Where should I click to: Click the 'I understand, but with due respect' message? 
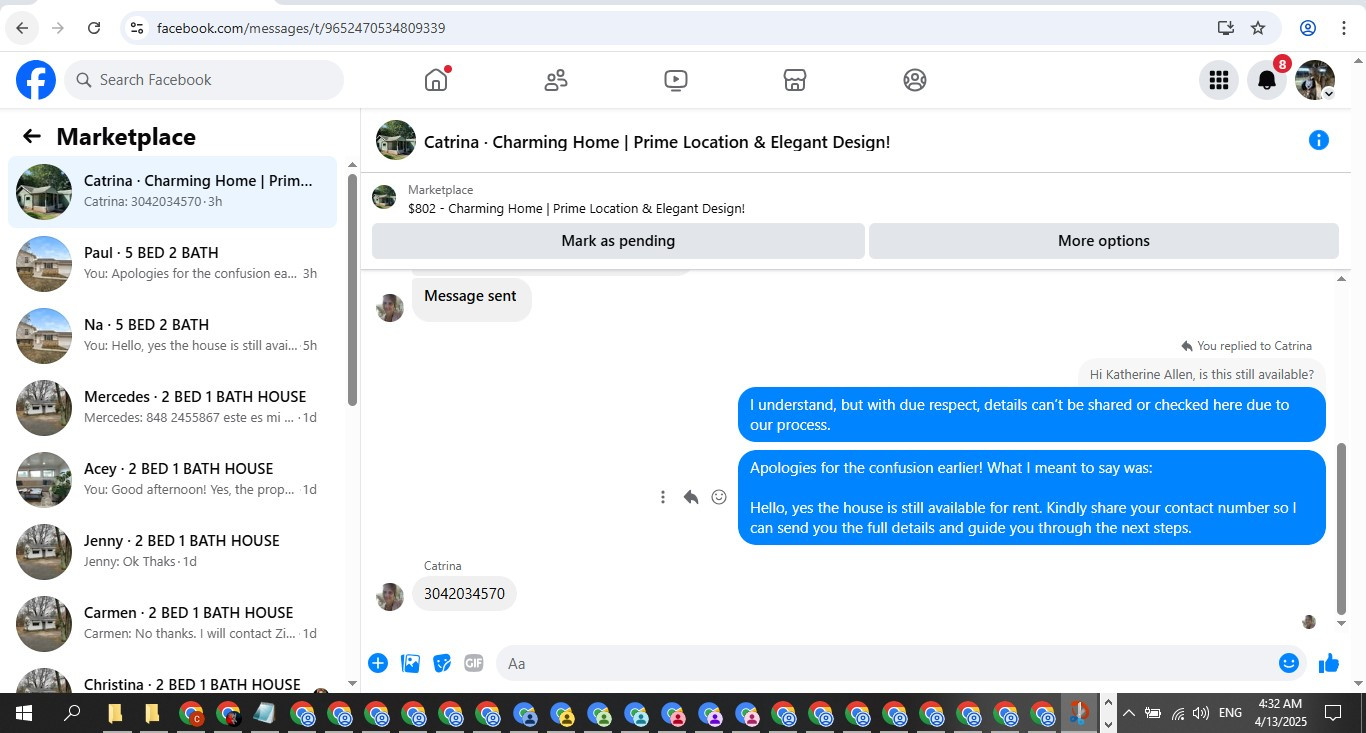(1032, 415)
